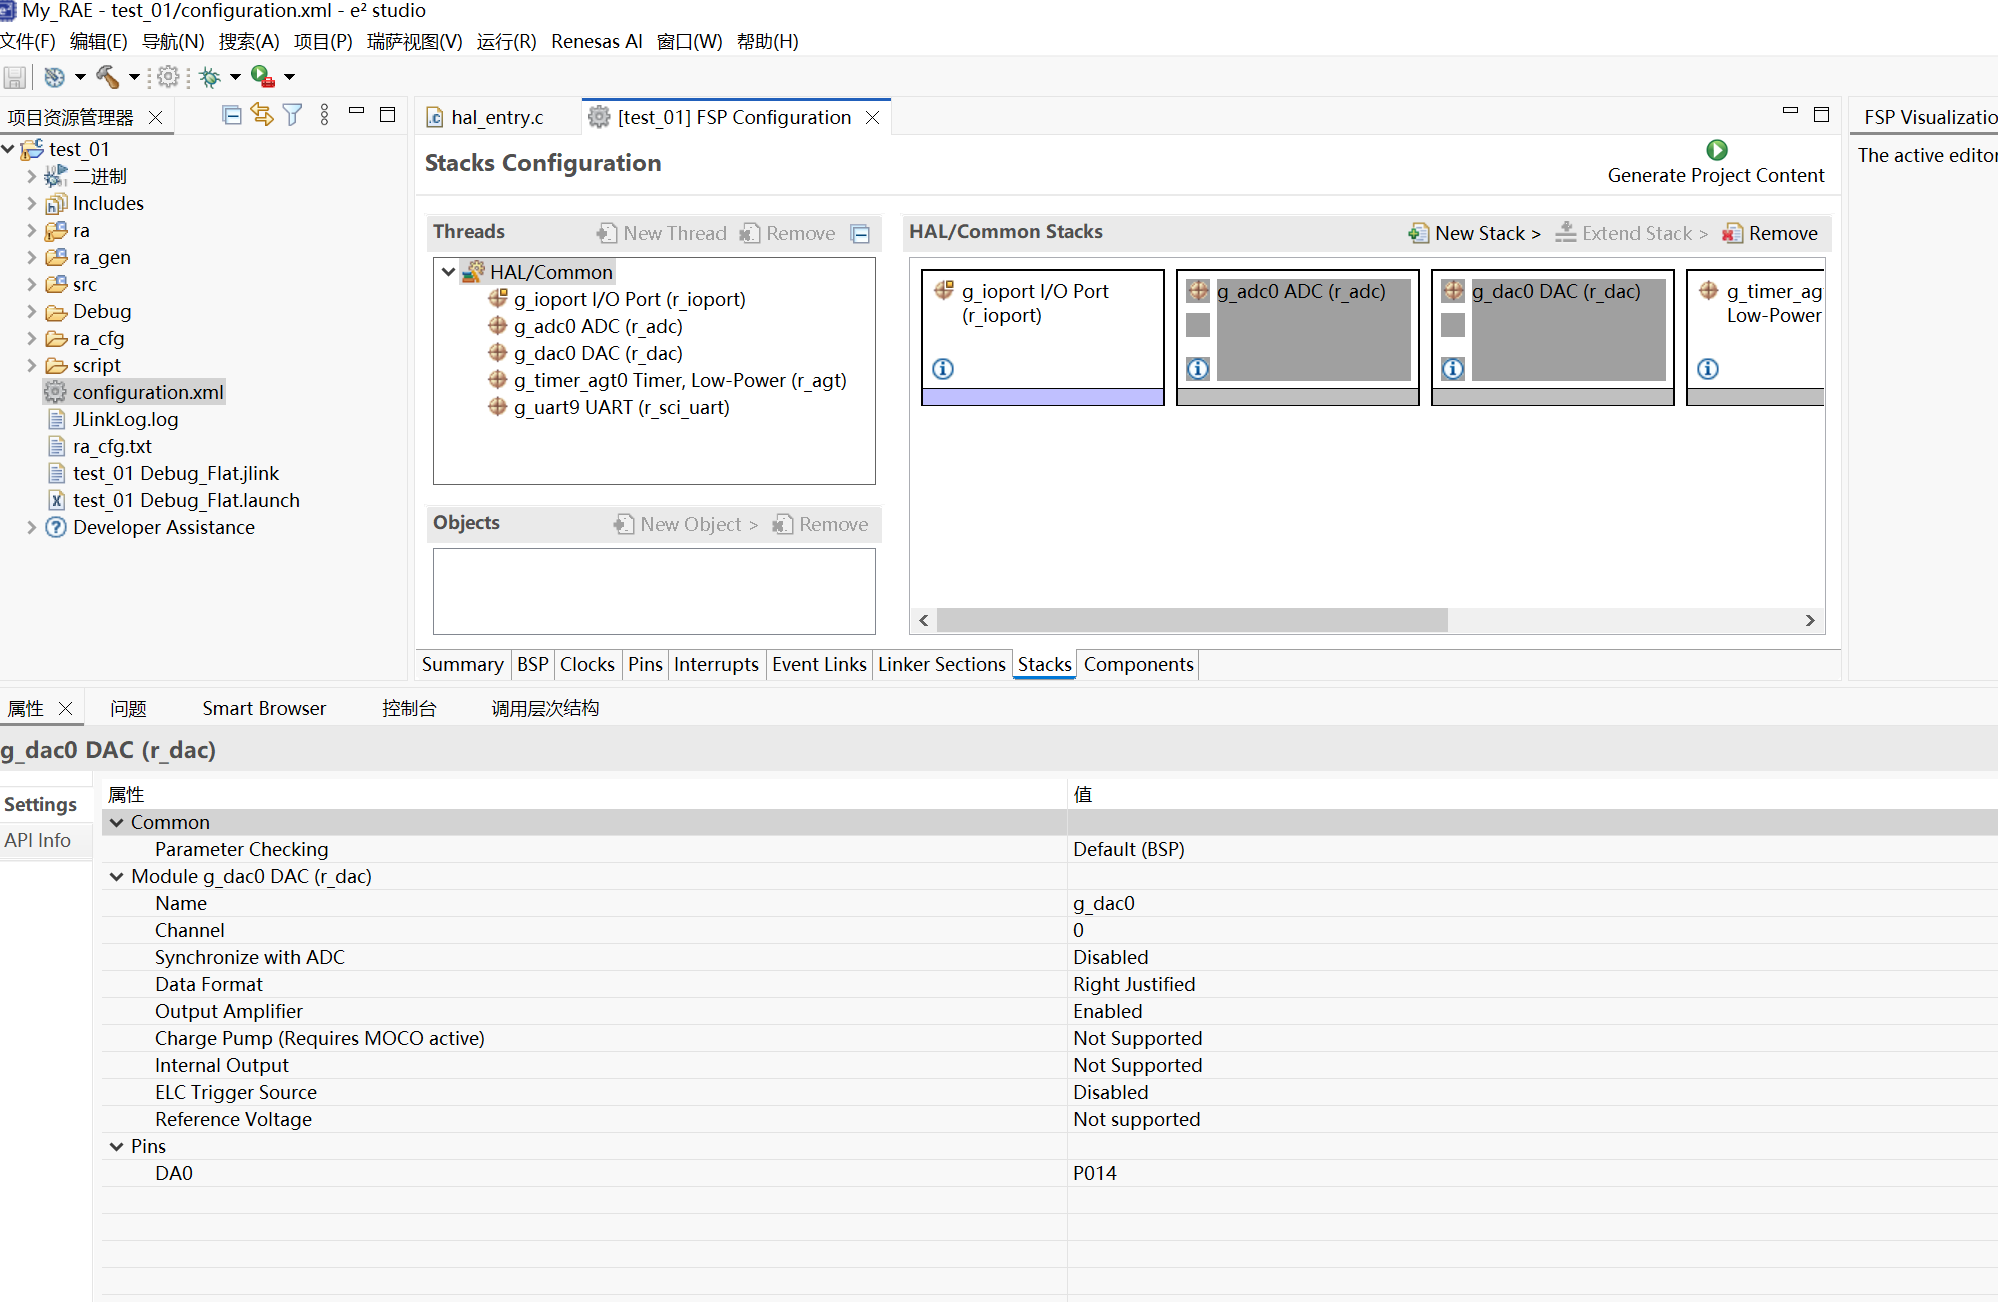The height and width of the screenshot is (1302, 1998).
Task: Open project explorer view menu dots
Action: [x=324, y=115]
